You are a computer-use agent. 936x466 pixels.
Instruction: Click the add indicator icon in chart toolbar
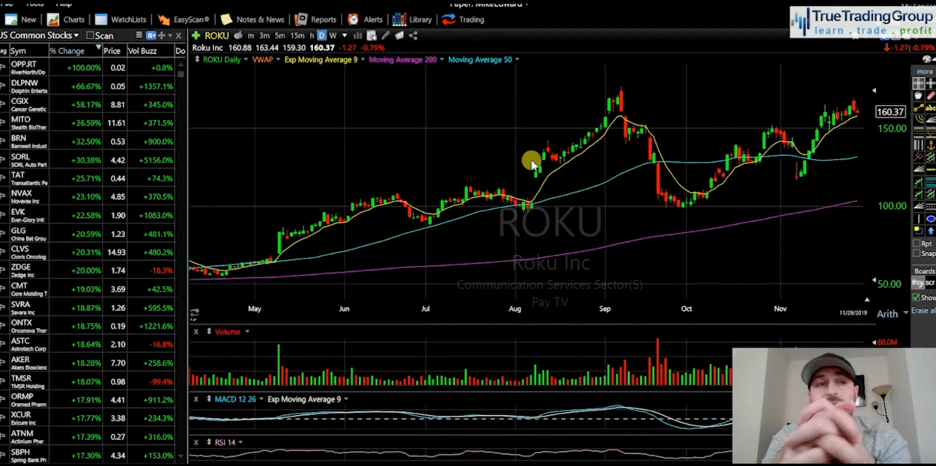pos(372,36)
